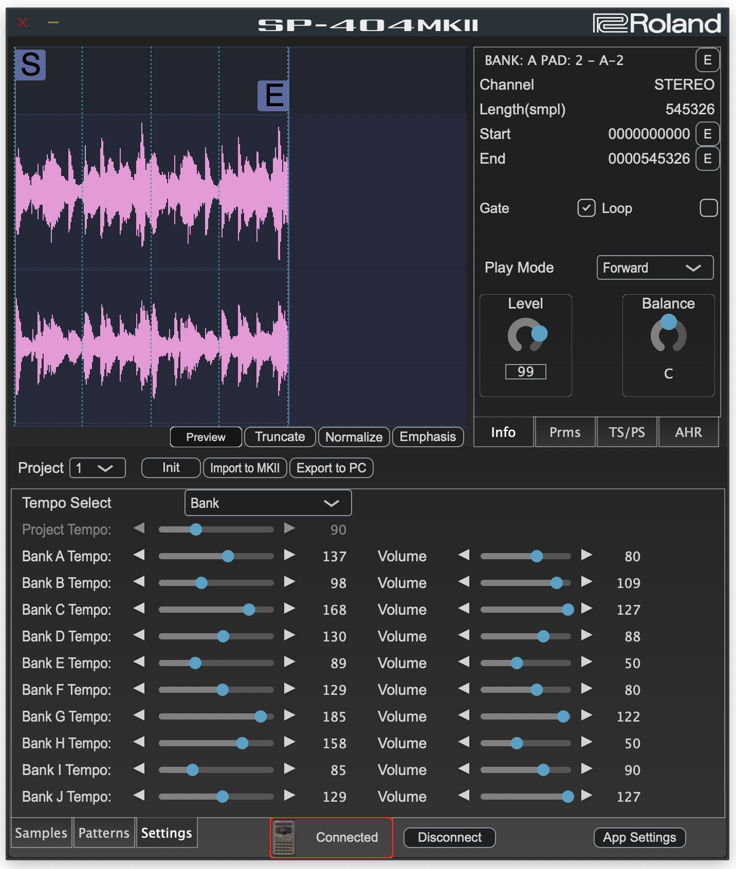
Task: Click the Bank A Tempo slider
Action: coord(216,556)
